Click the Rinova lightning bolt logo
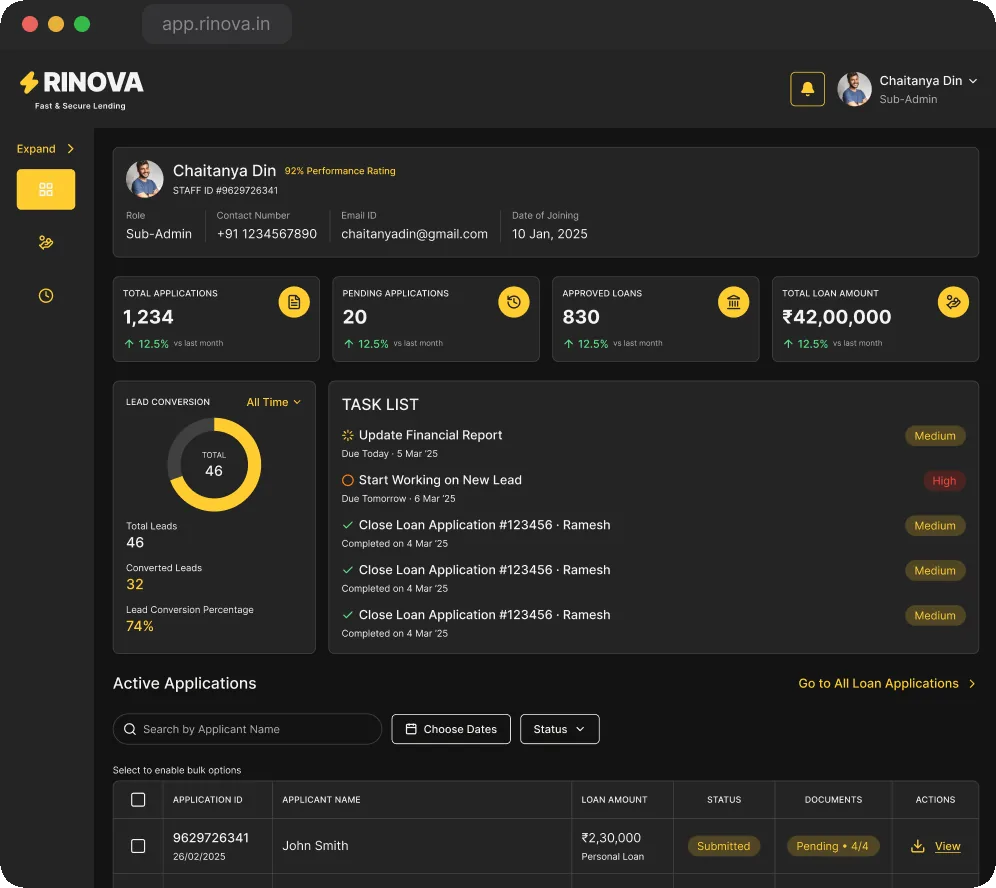 click(29, 83)
